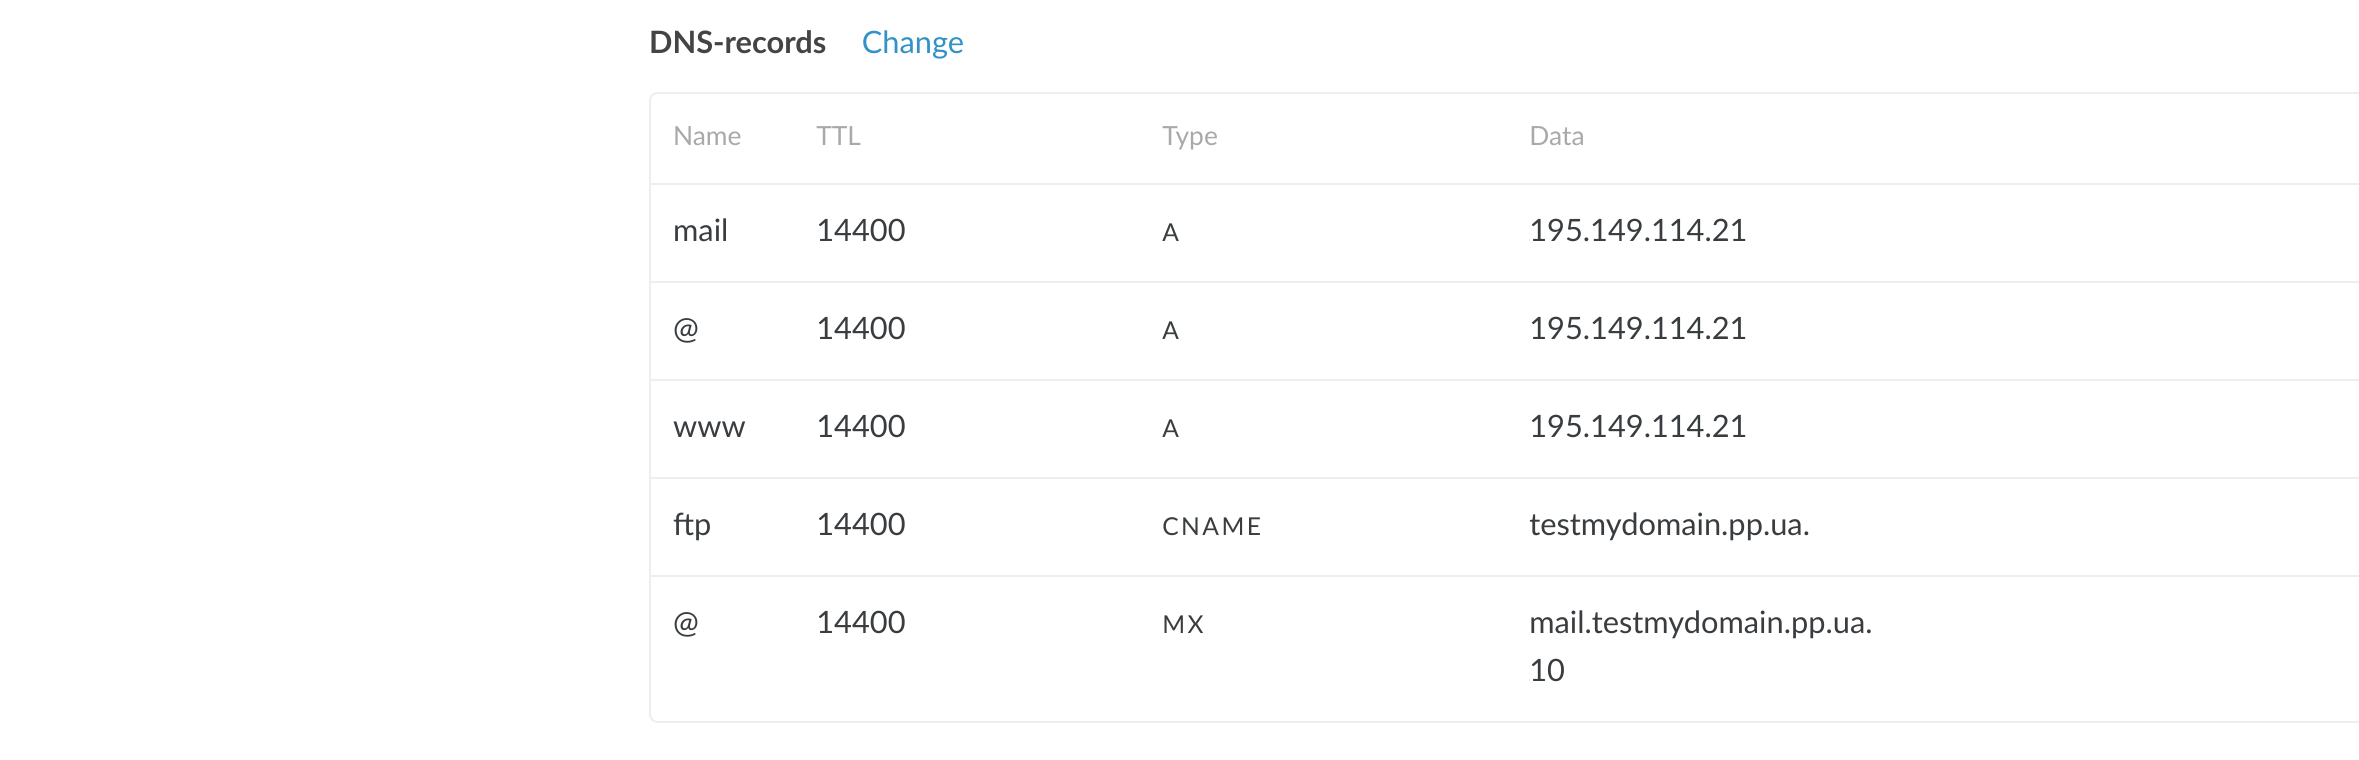
Task: Click the IP address of the mail record
Action: click(1637, 231)
